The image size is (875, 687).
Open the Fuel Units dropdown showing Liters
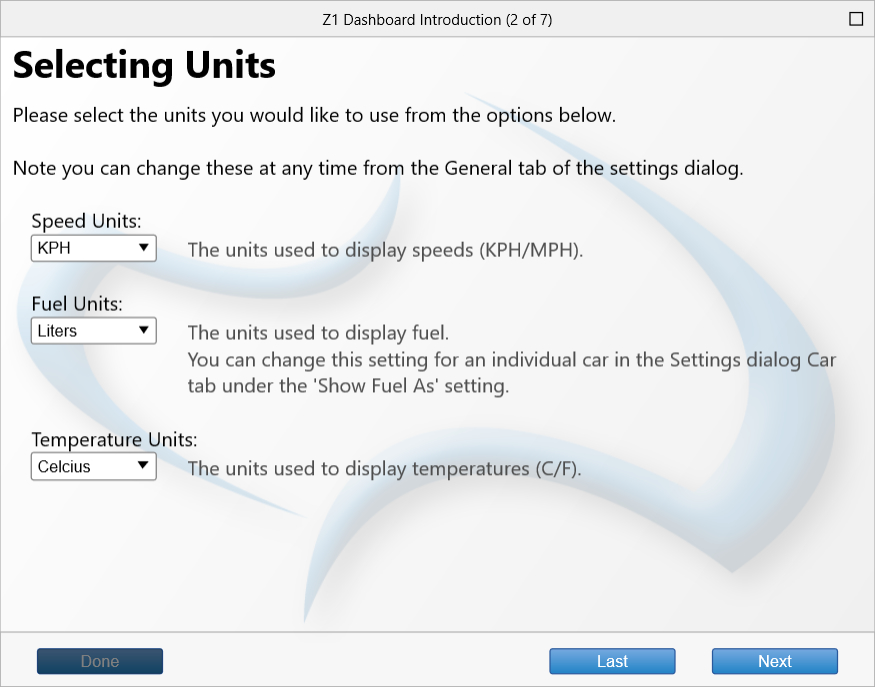pos(94,331)
